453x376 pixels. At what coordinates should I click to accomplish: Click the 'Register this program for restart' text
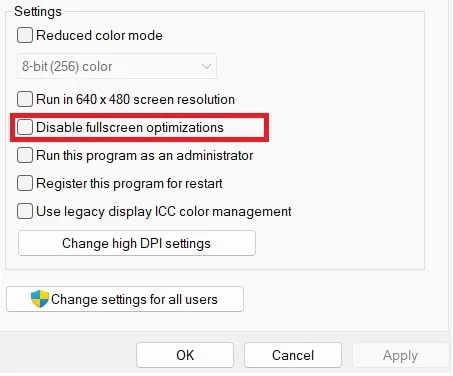(129, 184)
